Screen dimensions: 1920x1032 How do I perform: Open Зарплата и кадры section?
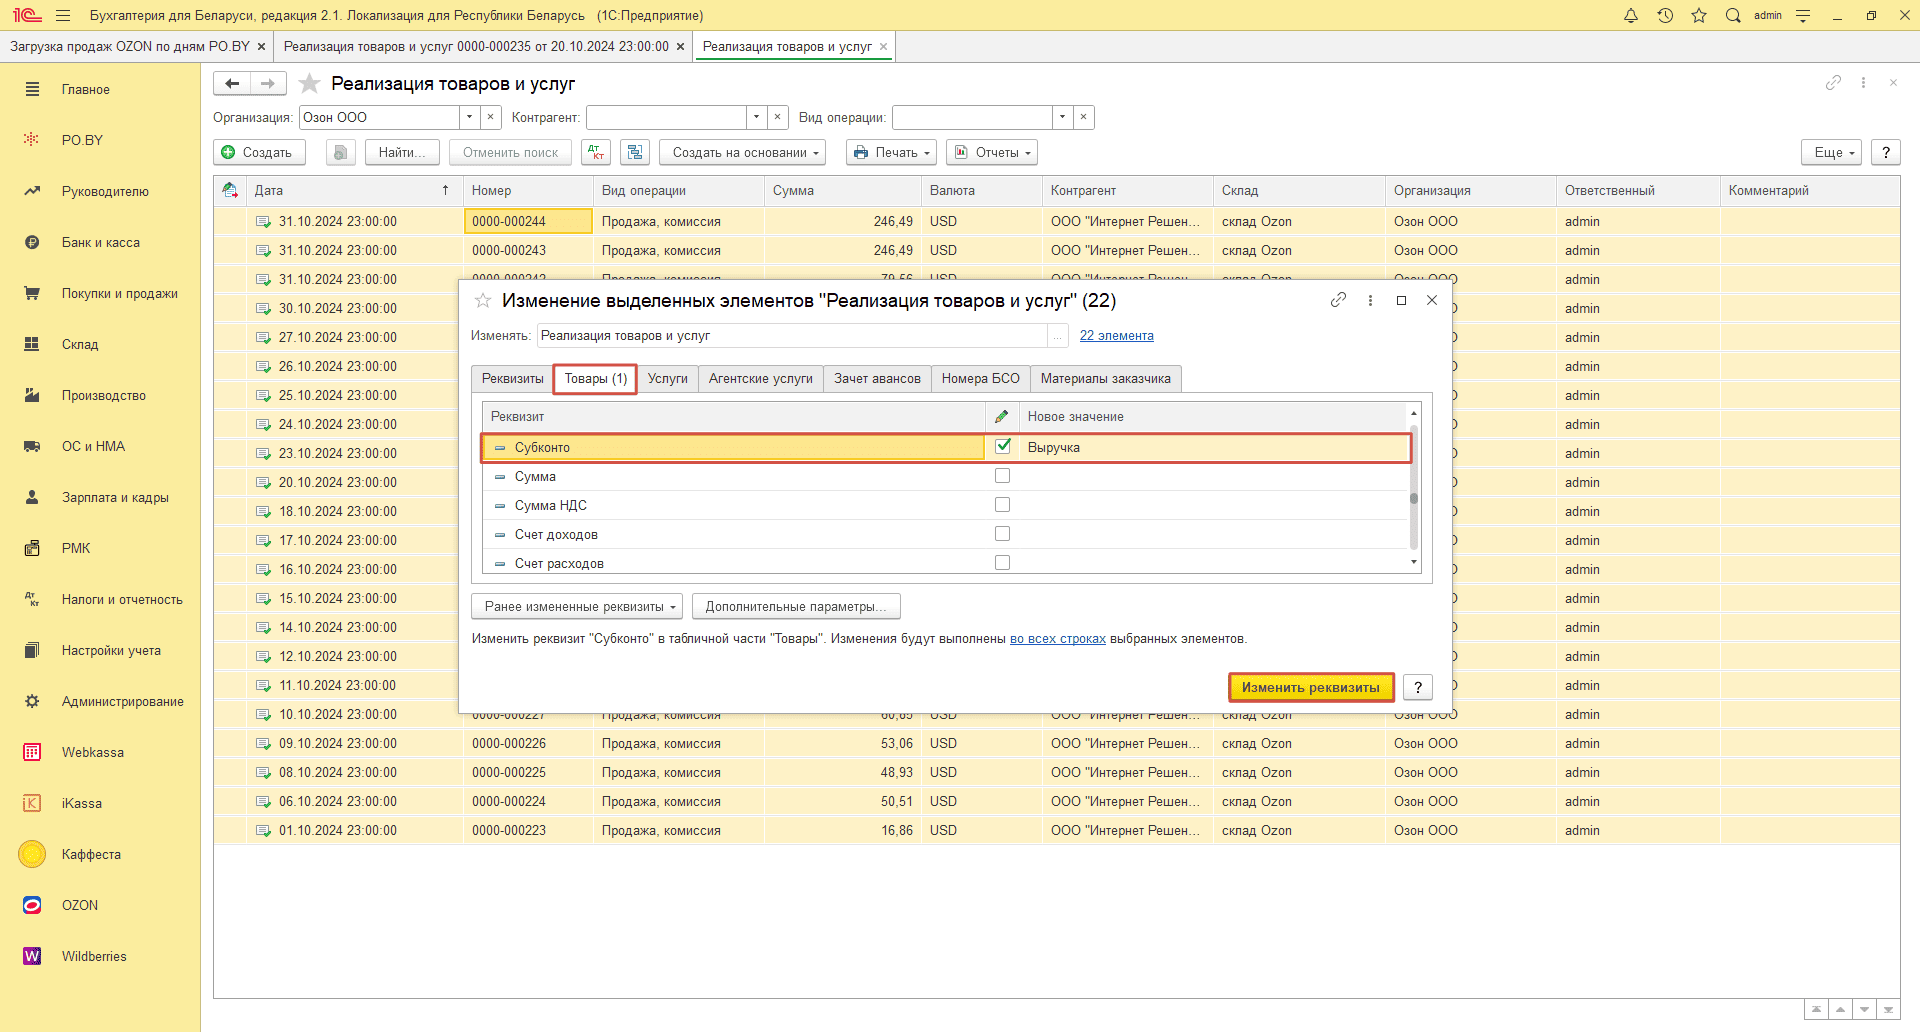pyautogui.click(x=115, y=498)
